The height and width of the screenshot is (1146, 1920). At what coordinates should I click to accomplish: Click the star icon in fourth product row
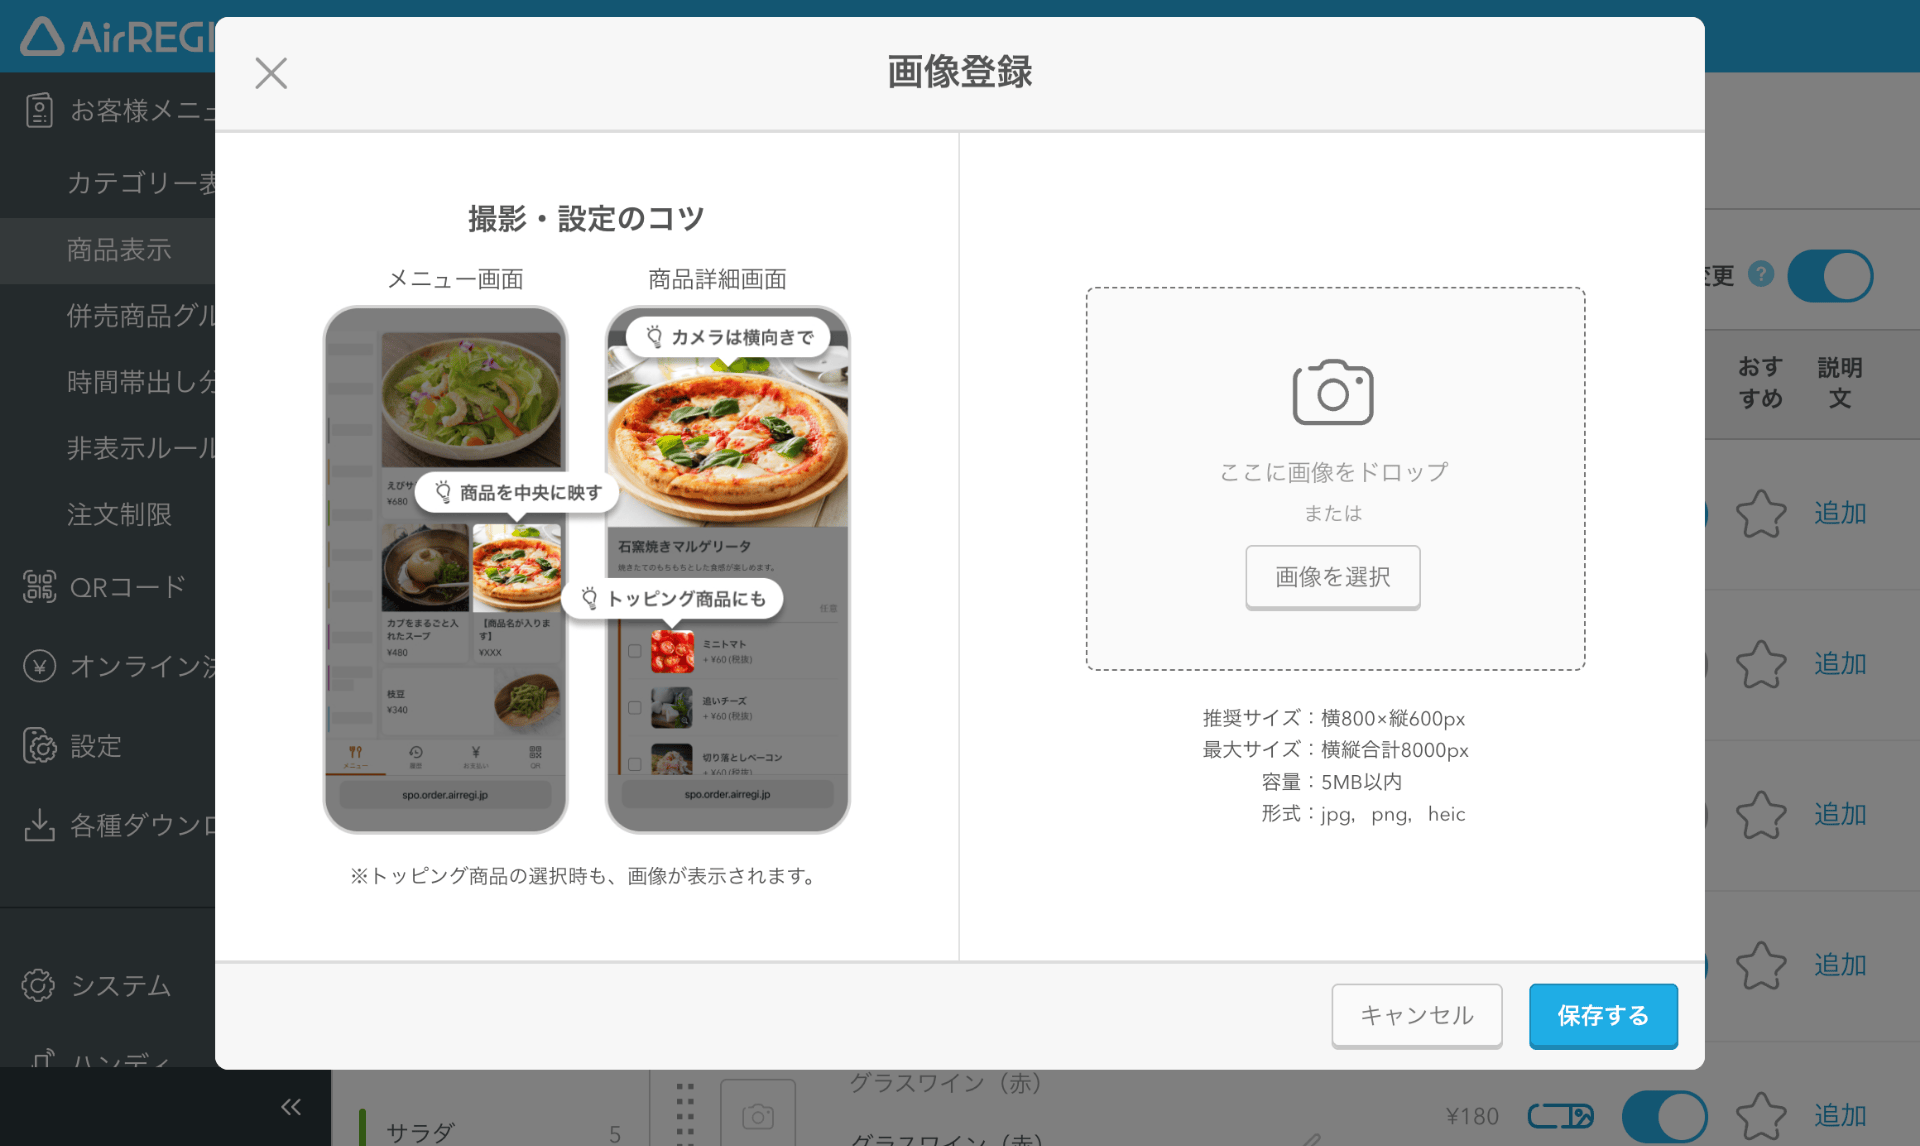pyautogui.click(x=1761, y=966)
